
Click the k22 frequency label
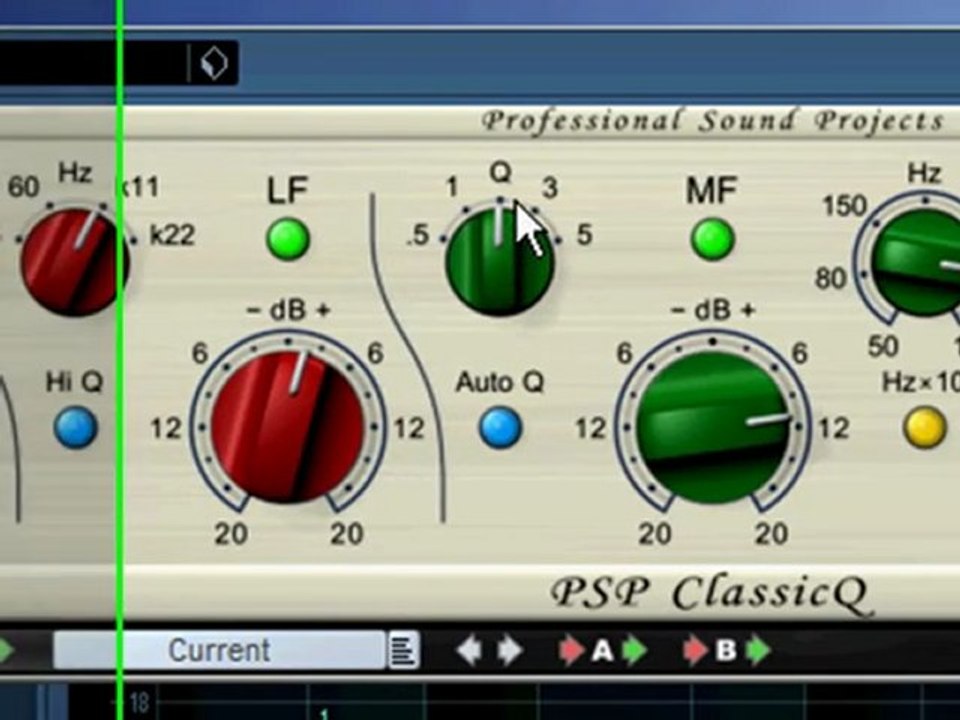click(172, 235)
